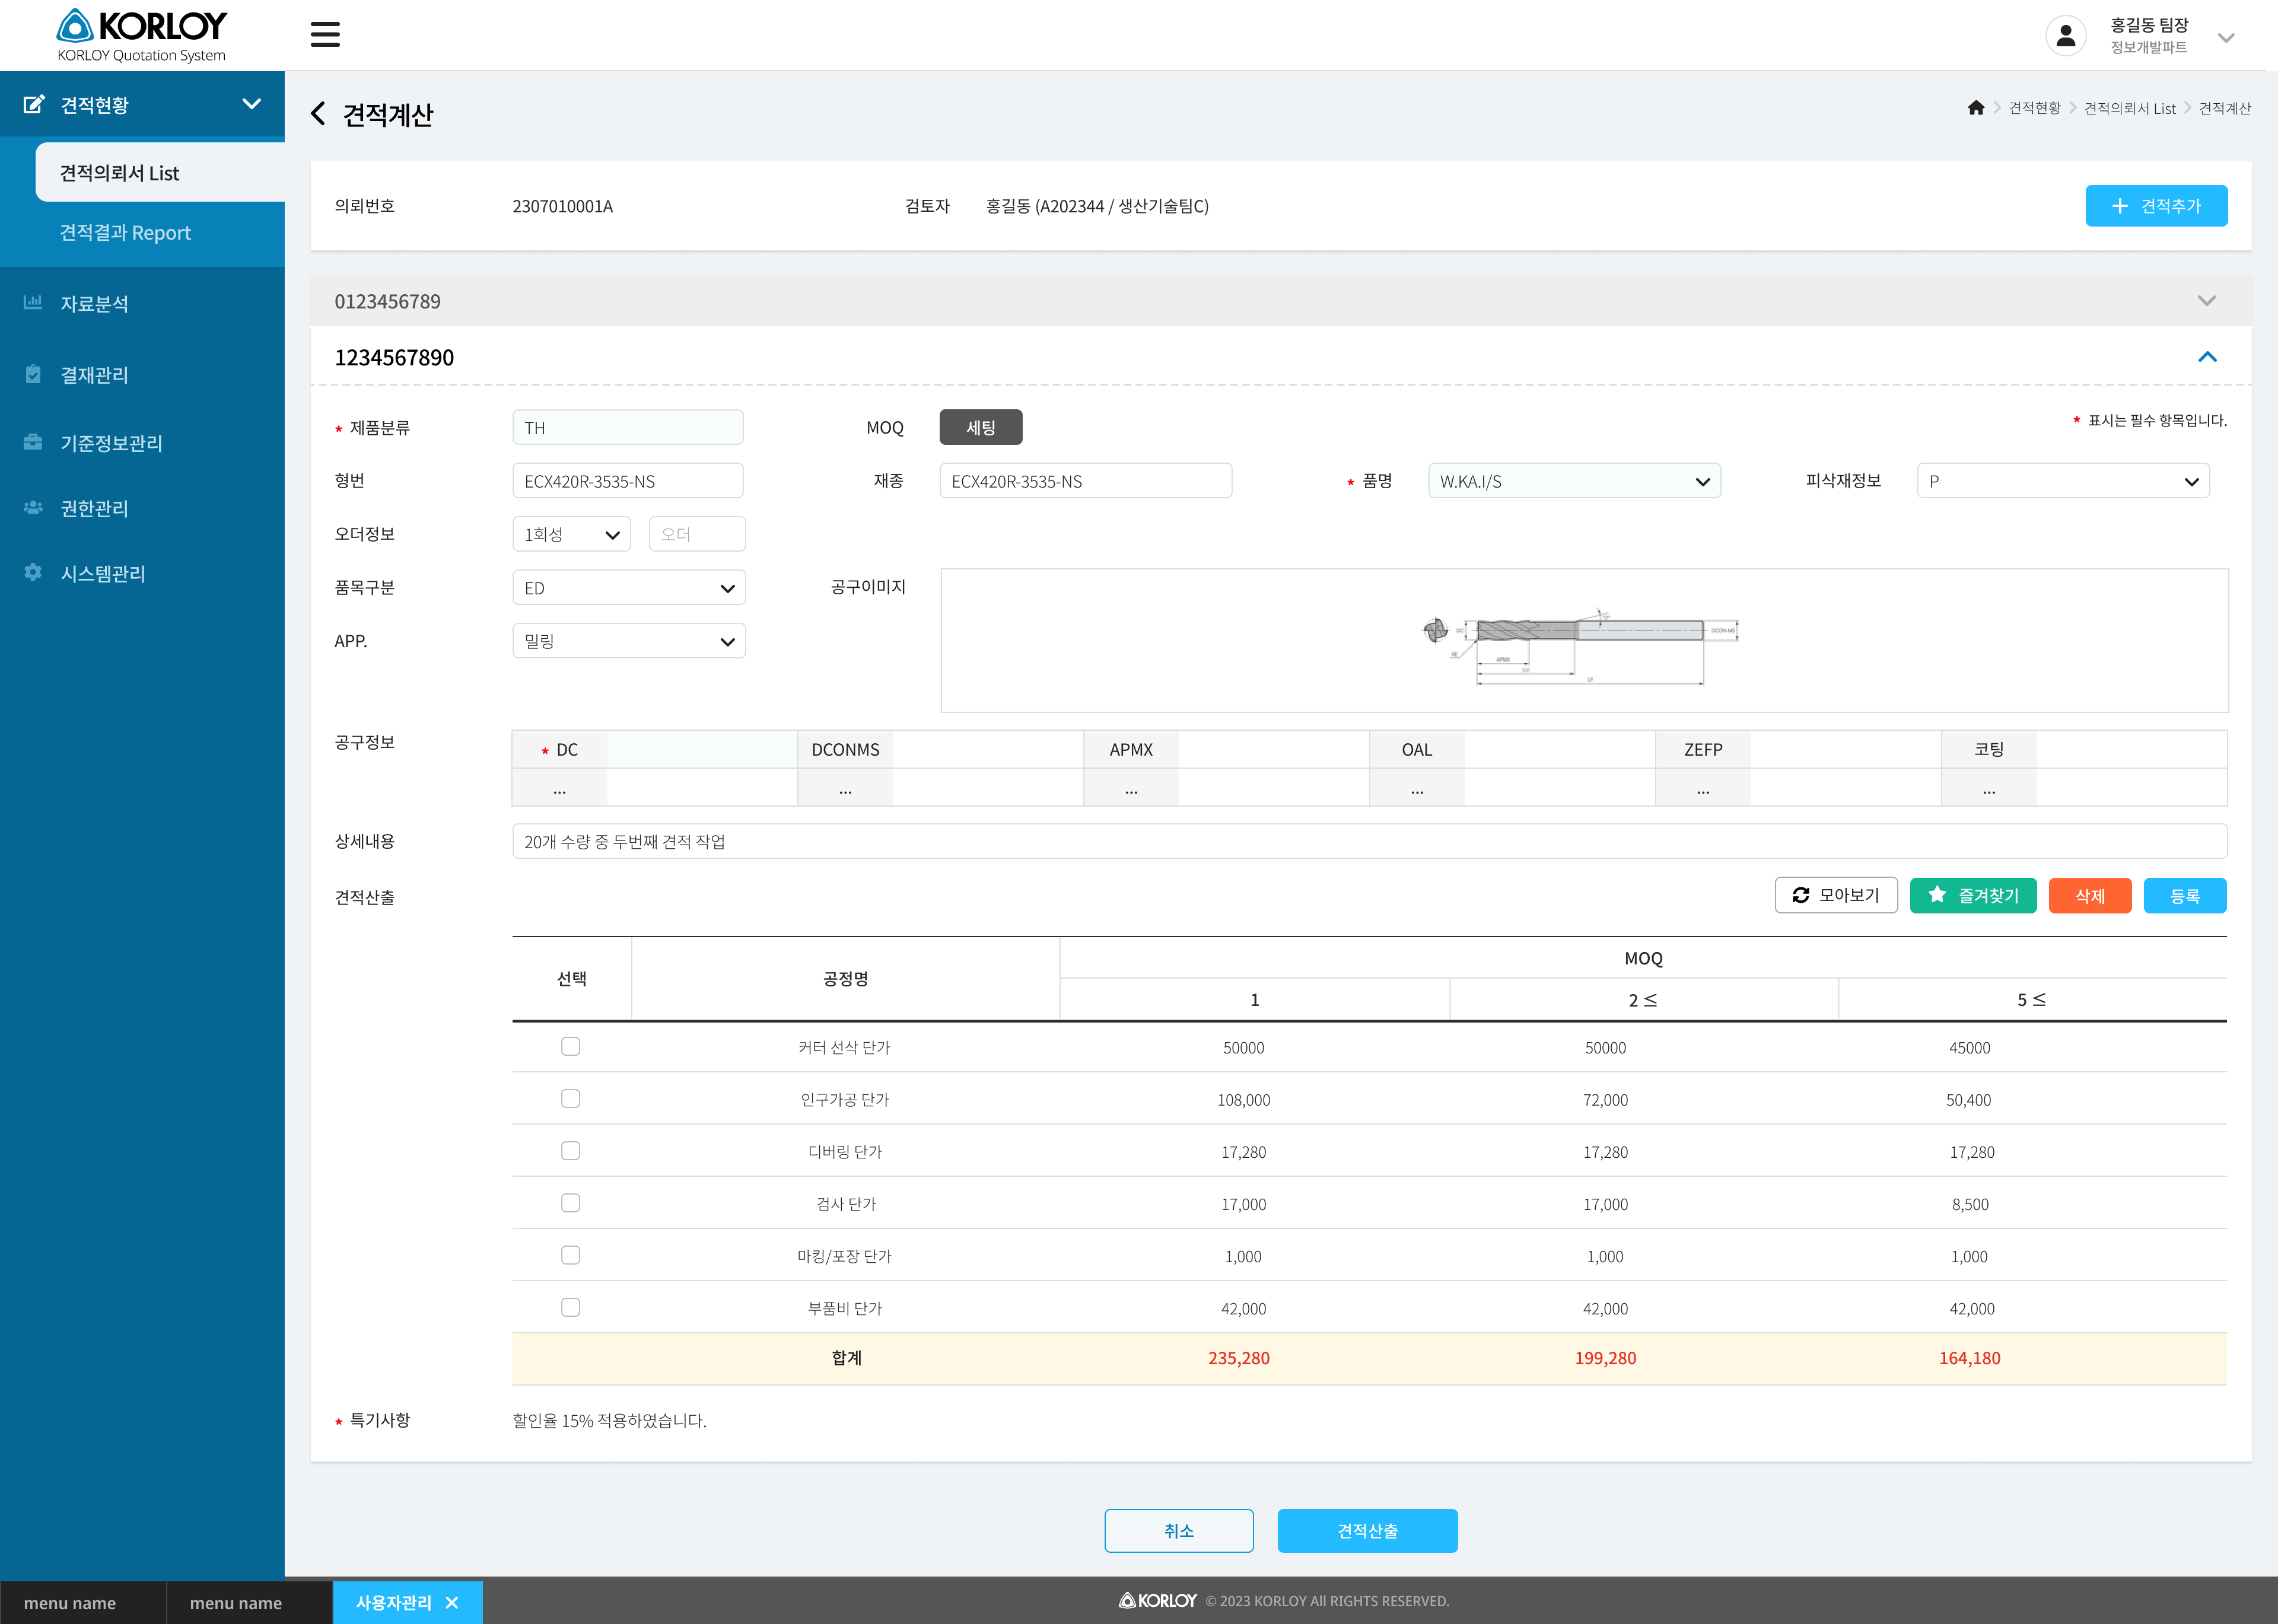Click 견적의뢰서 List breadcrumb link
This screenshot has height=1624, width=2278.
point(2129,108)
